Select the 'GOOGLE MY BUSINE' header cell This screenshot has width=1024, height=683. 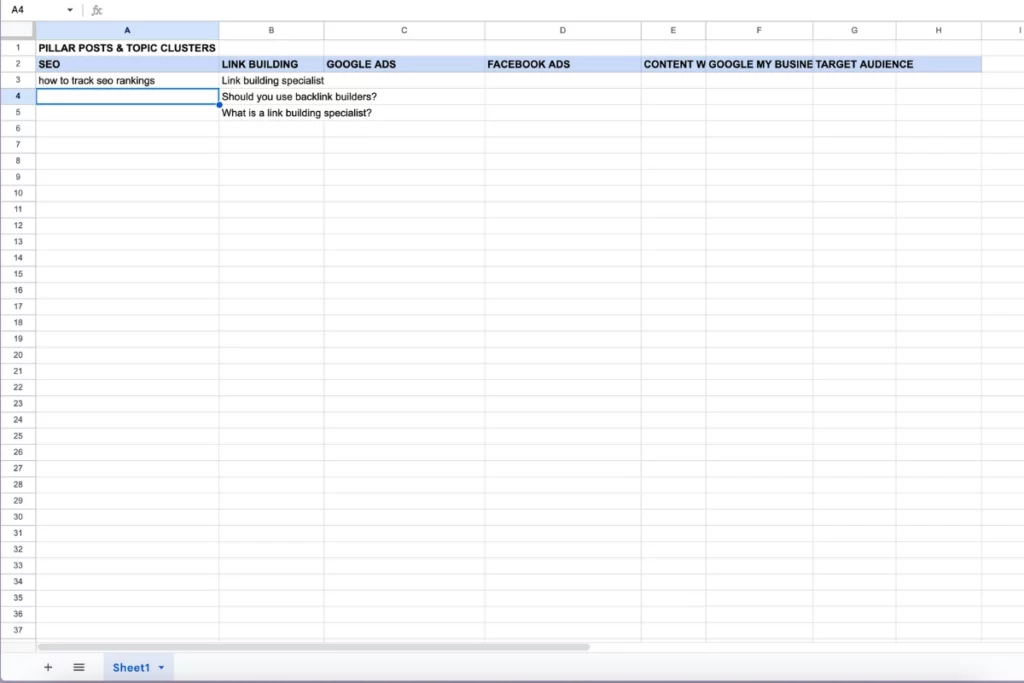pyautogui.click(x=759, y=64)
